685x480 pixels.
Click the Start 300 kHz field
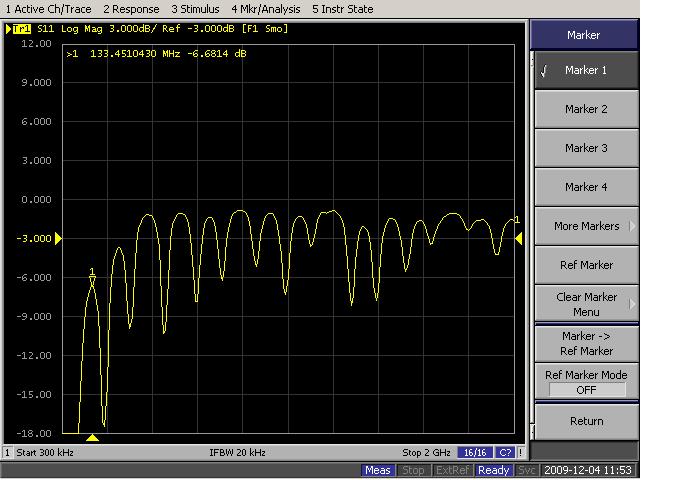45,452
